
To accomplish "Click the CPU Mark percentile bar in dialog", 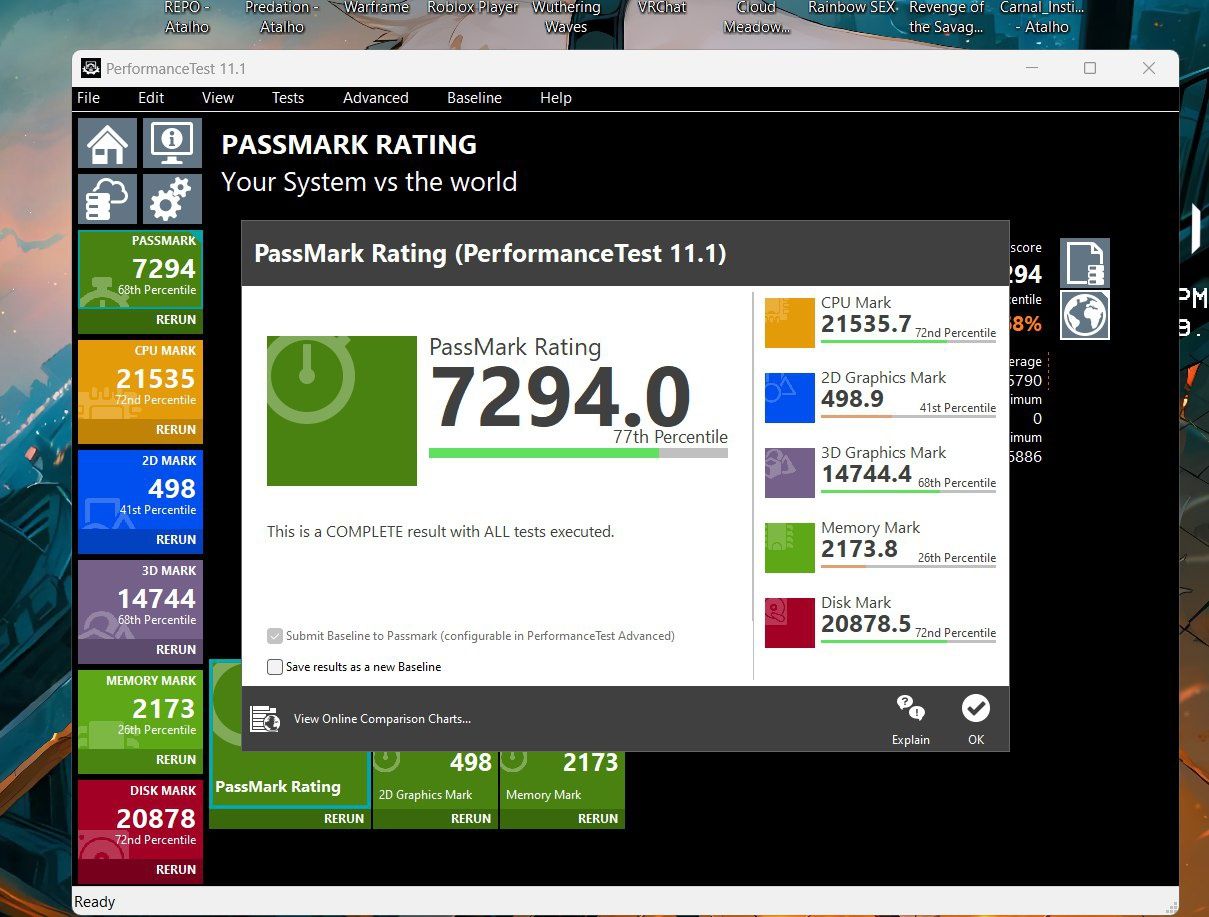I will click(x=908, y=342).
